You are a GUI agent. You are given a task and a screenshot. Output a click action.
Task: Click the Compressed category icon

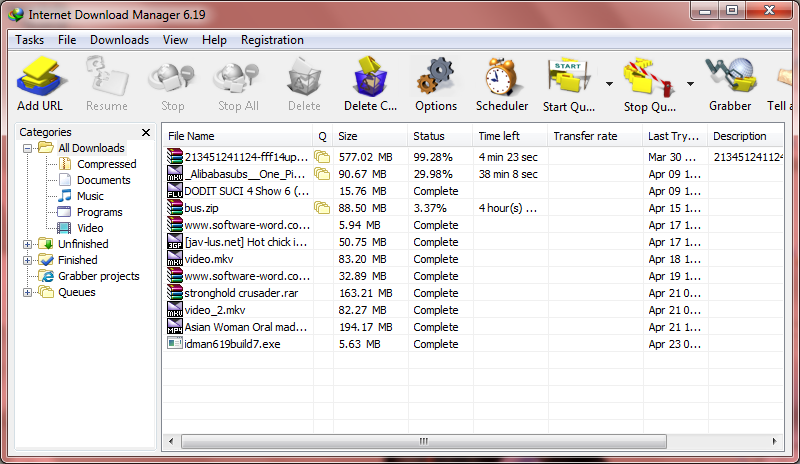pyautogui.click(x=65, y=164)
